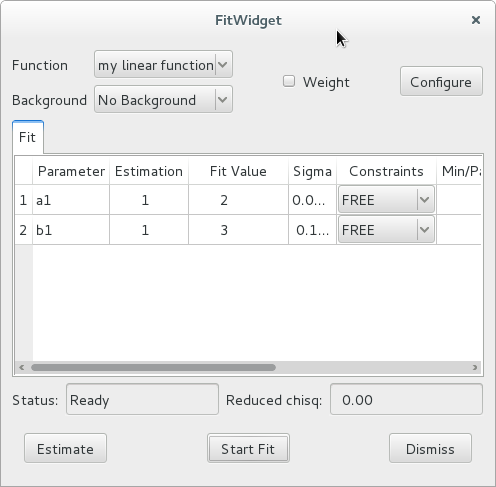
Task: Click the horizontal scrollbar left arrow
Action: click(22, 368)
